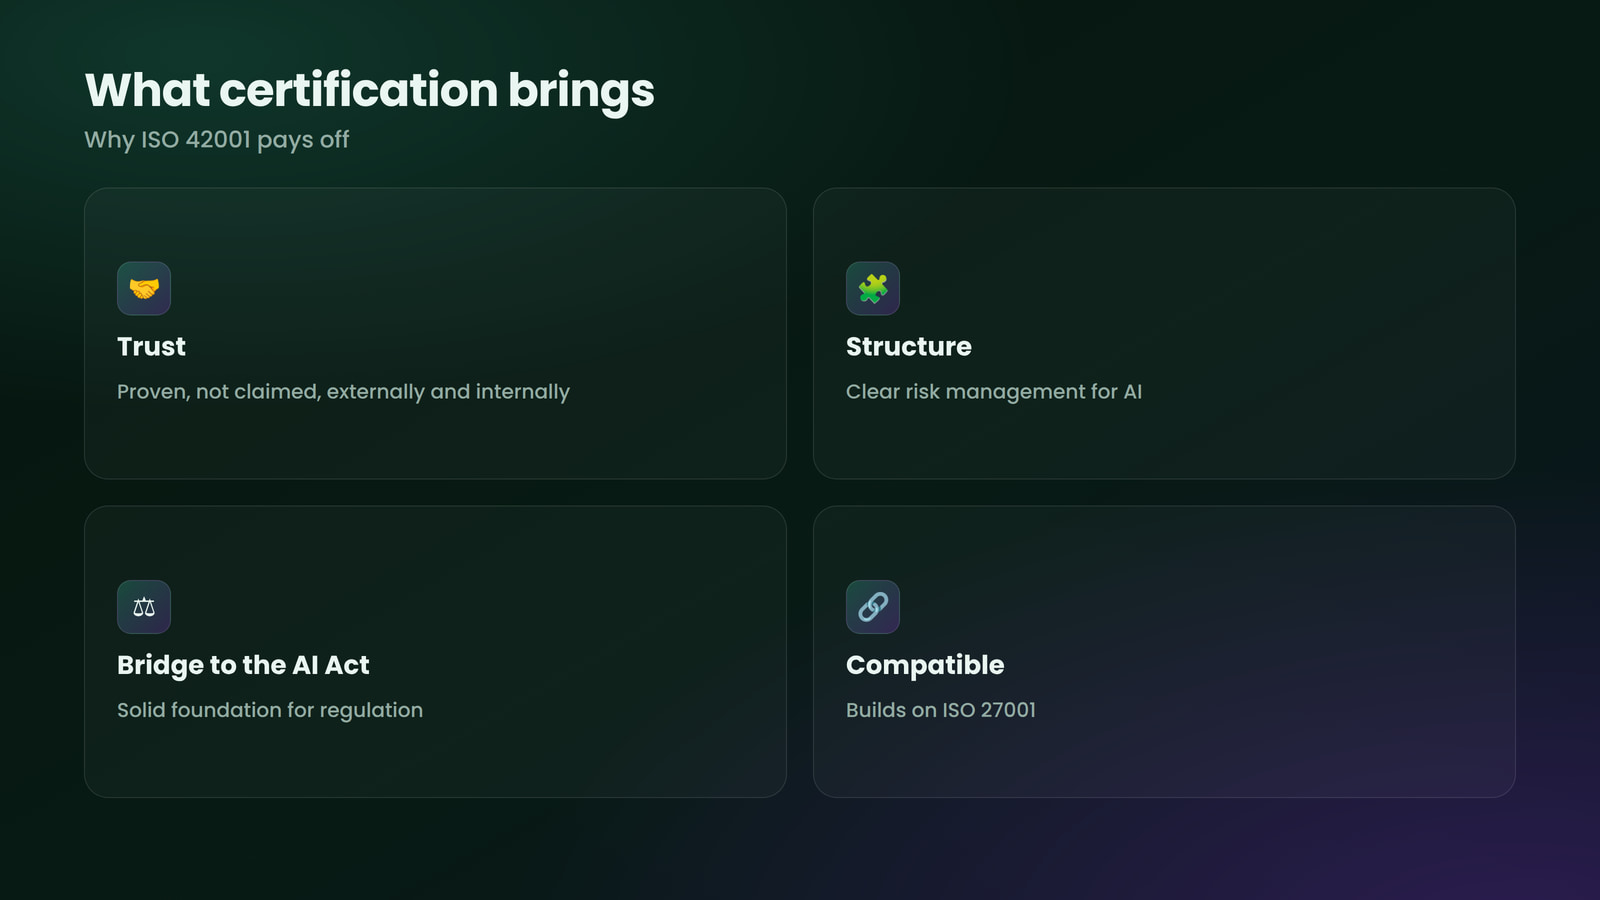Select the Structure card heading
This screenshot has height=900, width=1600.
pyautogui.click(x=909, y=346)
